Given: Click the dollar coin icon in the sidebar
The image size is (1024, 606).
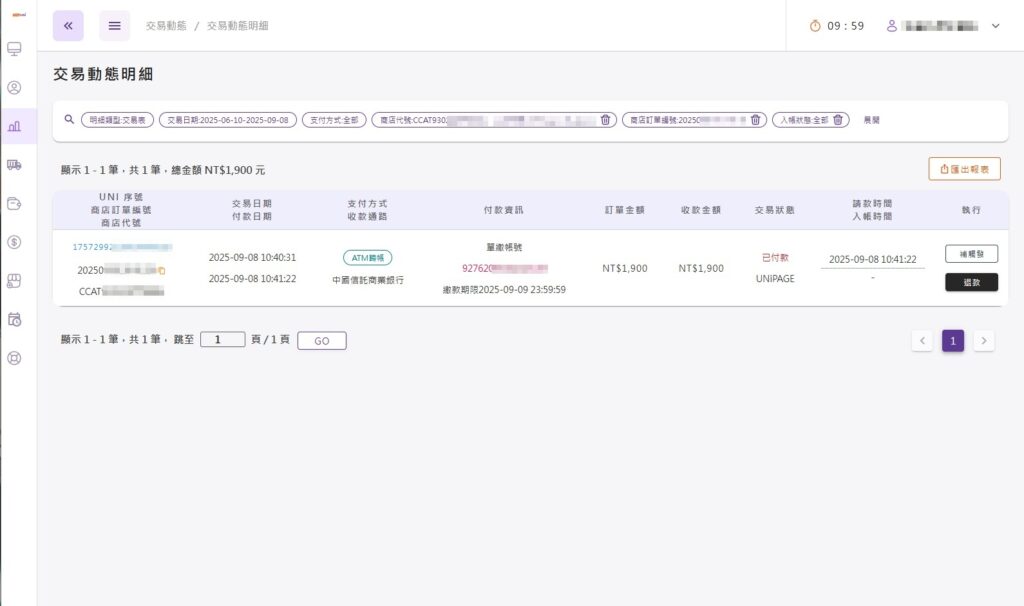Looking at the screenshot, I should pos(13,241).
